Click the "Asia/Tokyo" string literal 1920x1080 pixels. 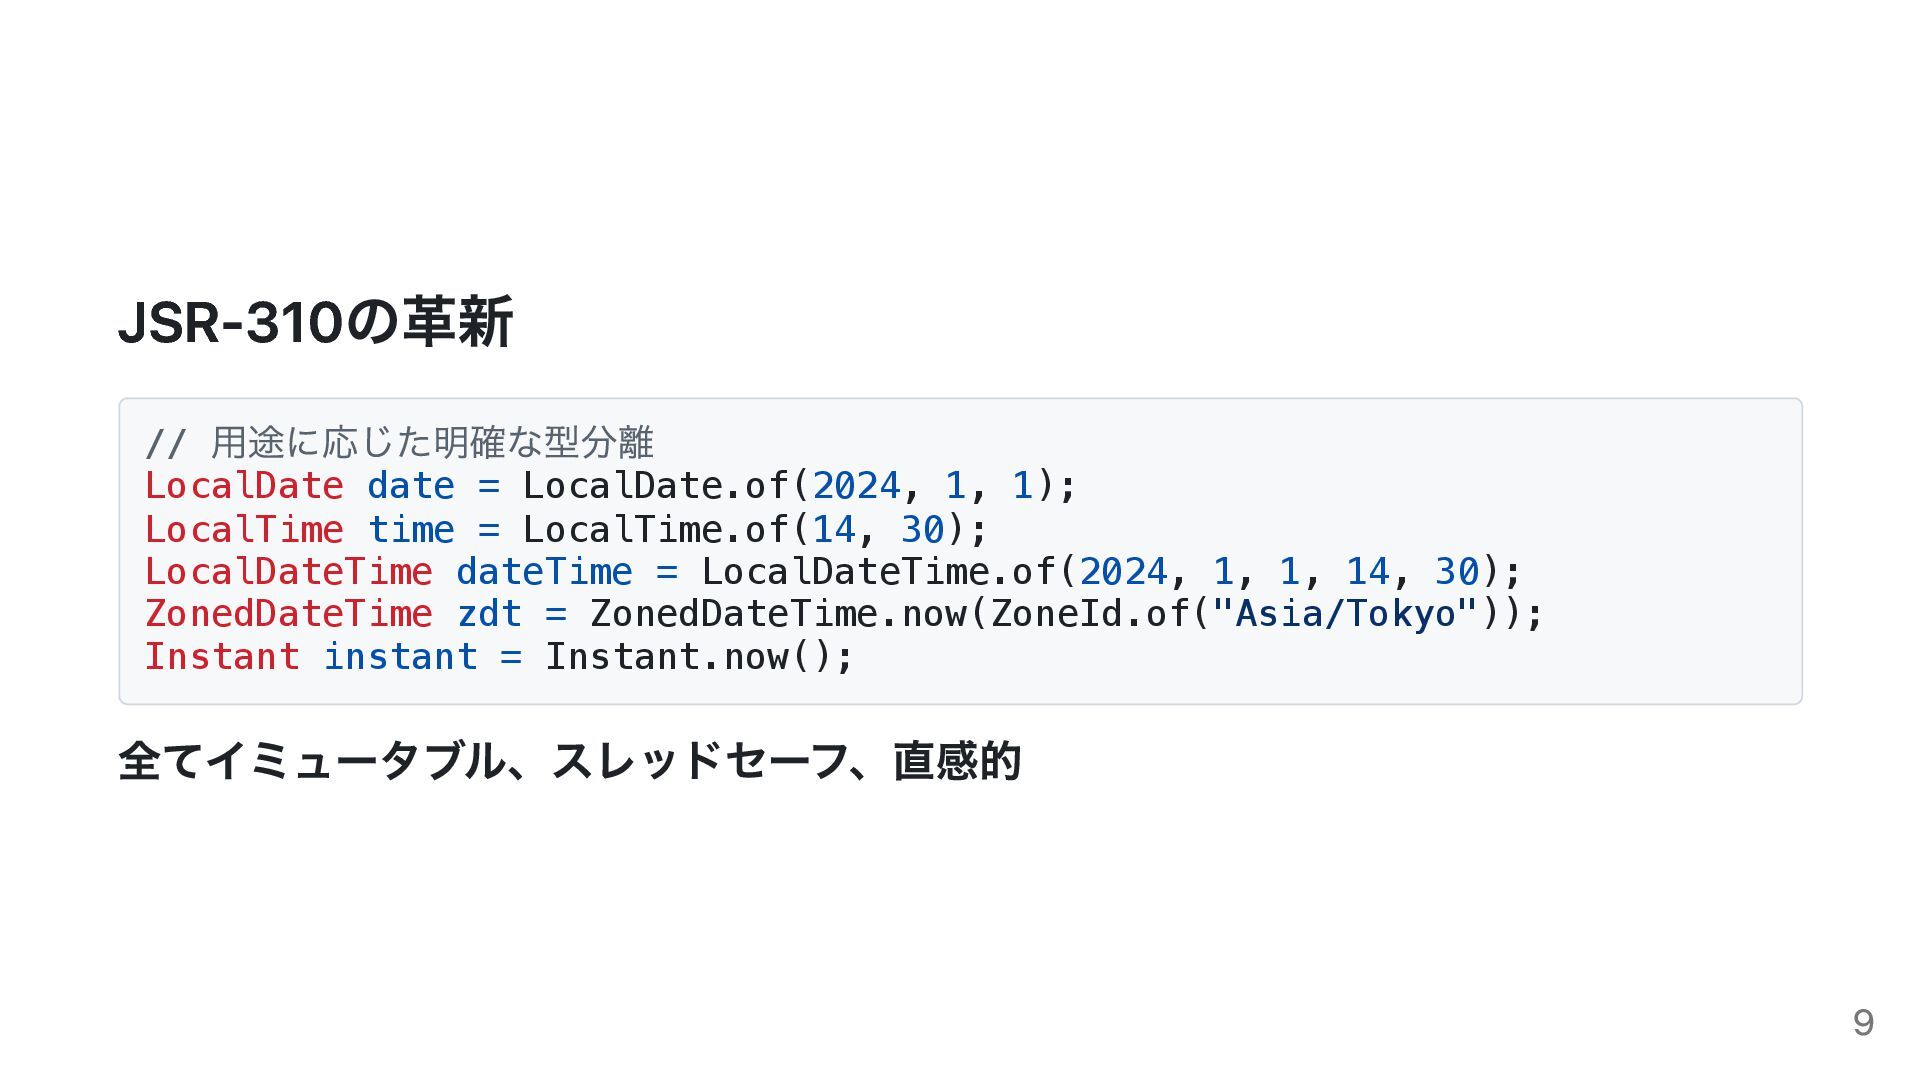1345,614
